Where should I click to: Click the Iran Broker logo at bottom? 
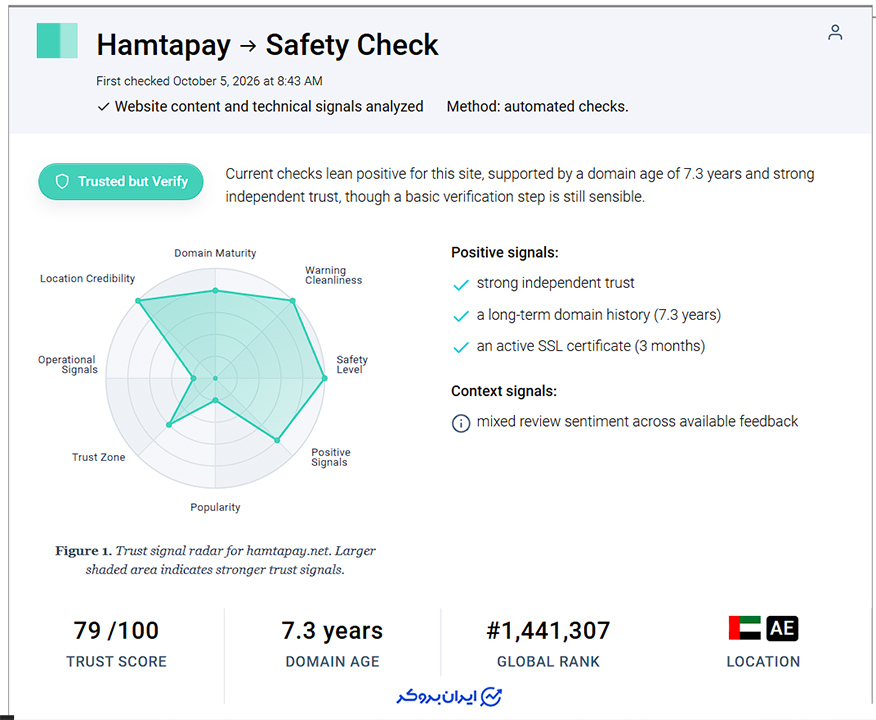click(449, 697)
